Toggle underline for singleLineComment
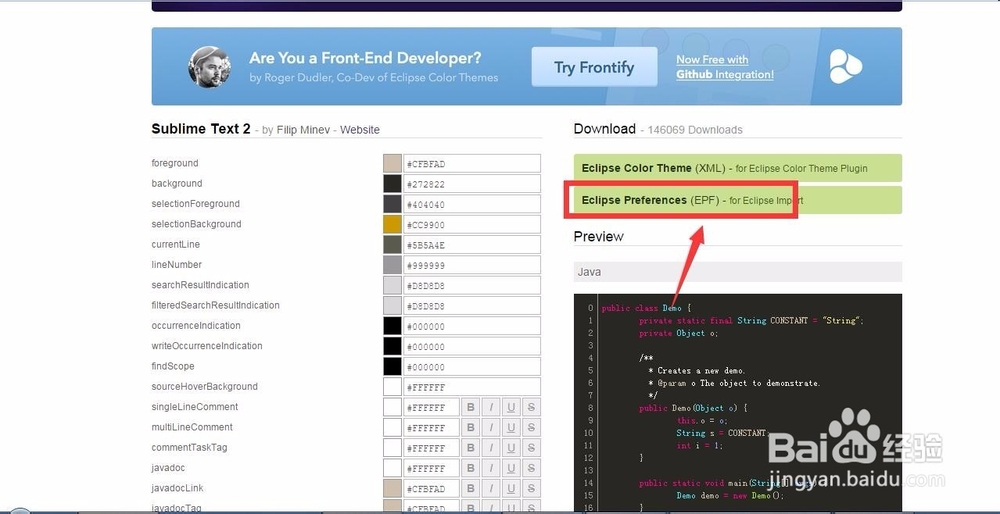1000x514 pixels. click(x=511, y=407)
